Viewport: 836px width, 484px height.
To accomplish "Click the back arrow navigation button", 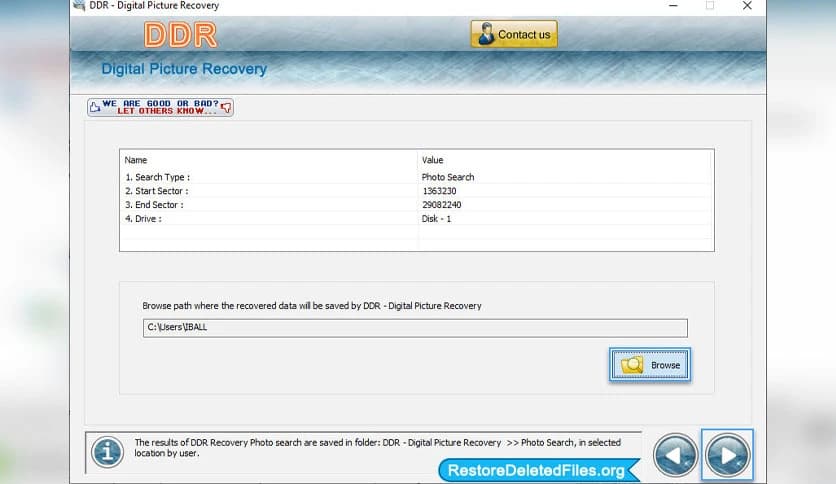I will tap(676, 455).
